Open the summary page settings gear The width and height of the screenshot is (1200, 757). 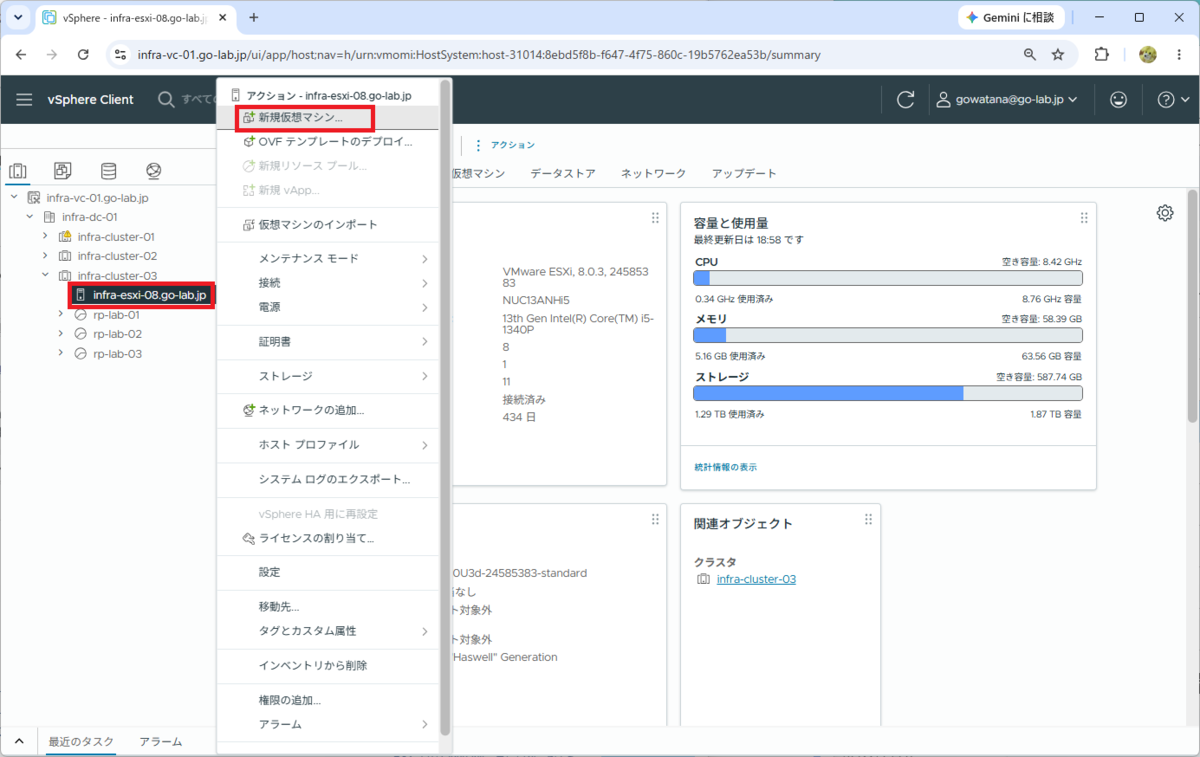tap(1165, 213)
